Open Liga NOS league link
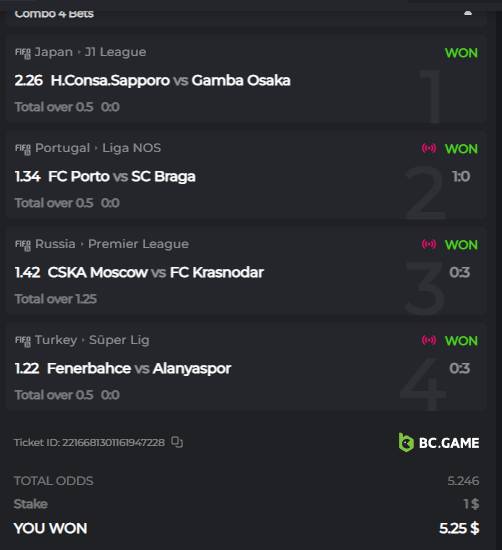Viewport: 502px width, 550px height. [x=132, y=148]
